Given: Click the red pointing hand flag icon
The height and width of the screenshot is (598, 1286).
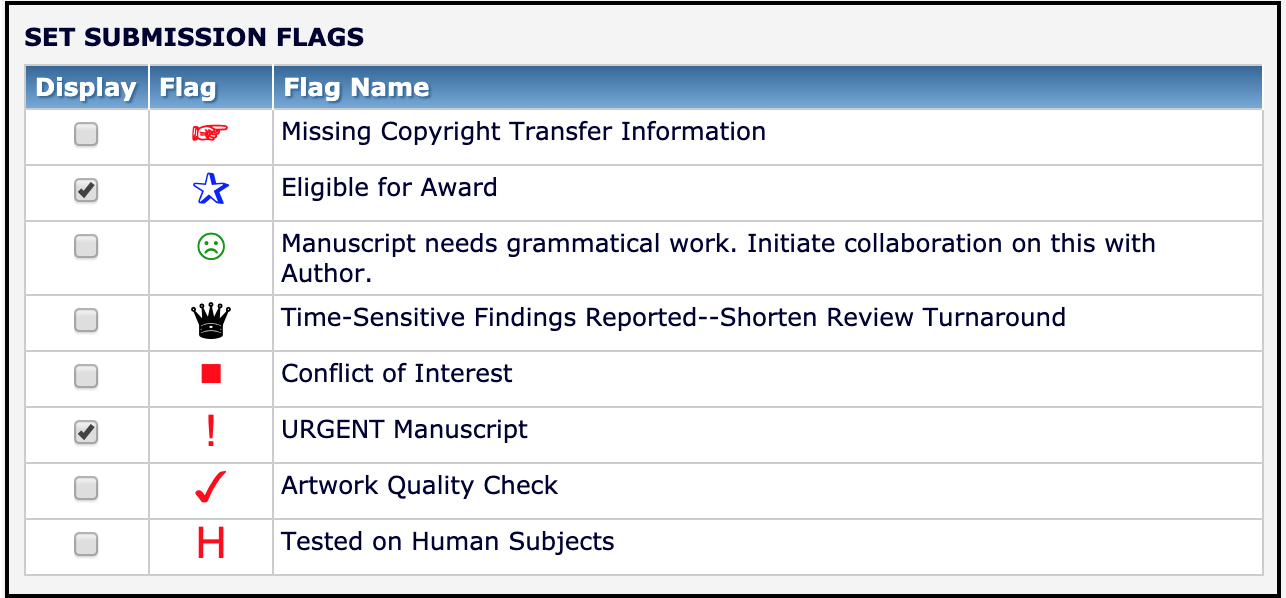Looking at the screenshot, I should click(x=210, y=133).
